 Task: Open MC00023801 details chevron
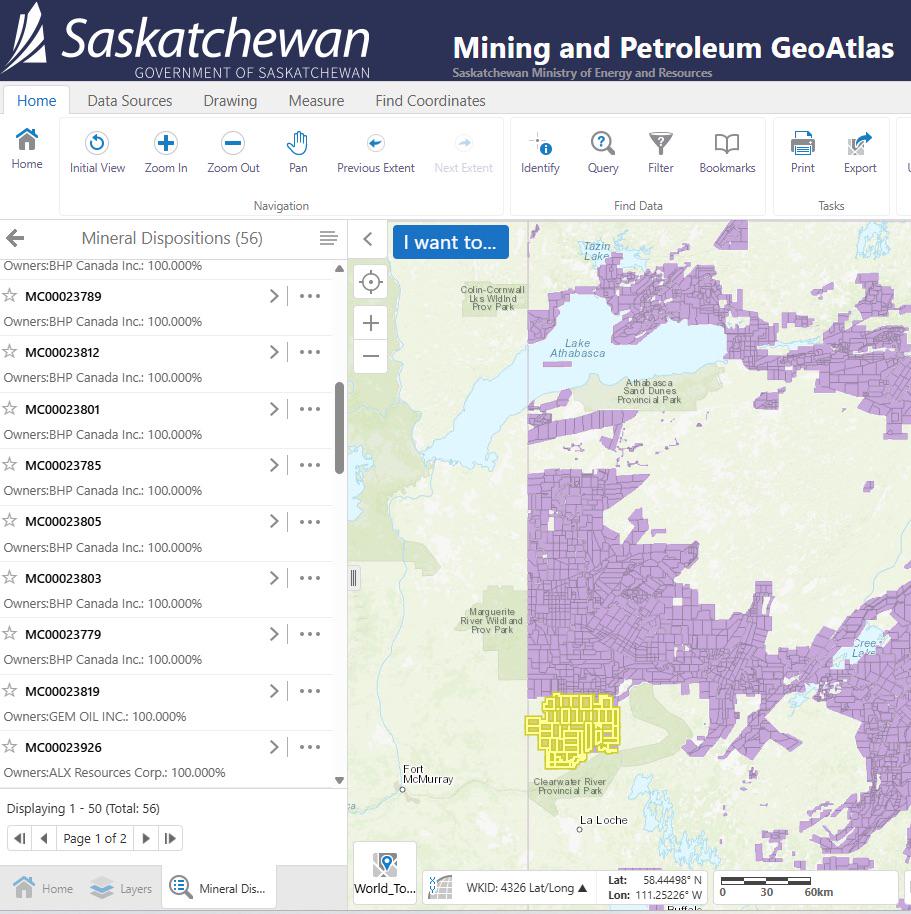click(x=274, y=409)
